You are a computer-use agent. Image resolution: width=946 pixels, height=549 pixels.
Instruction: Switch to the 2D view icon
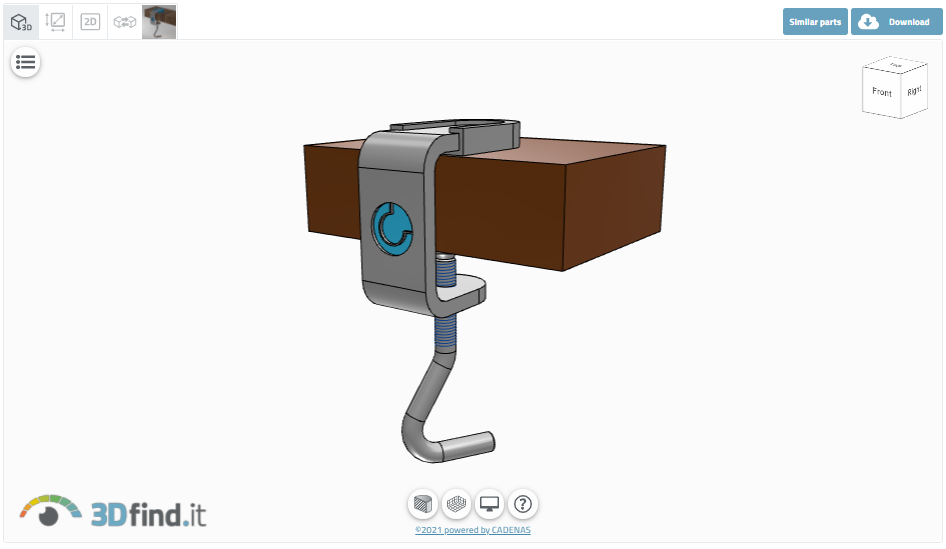pos(90,22)
